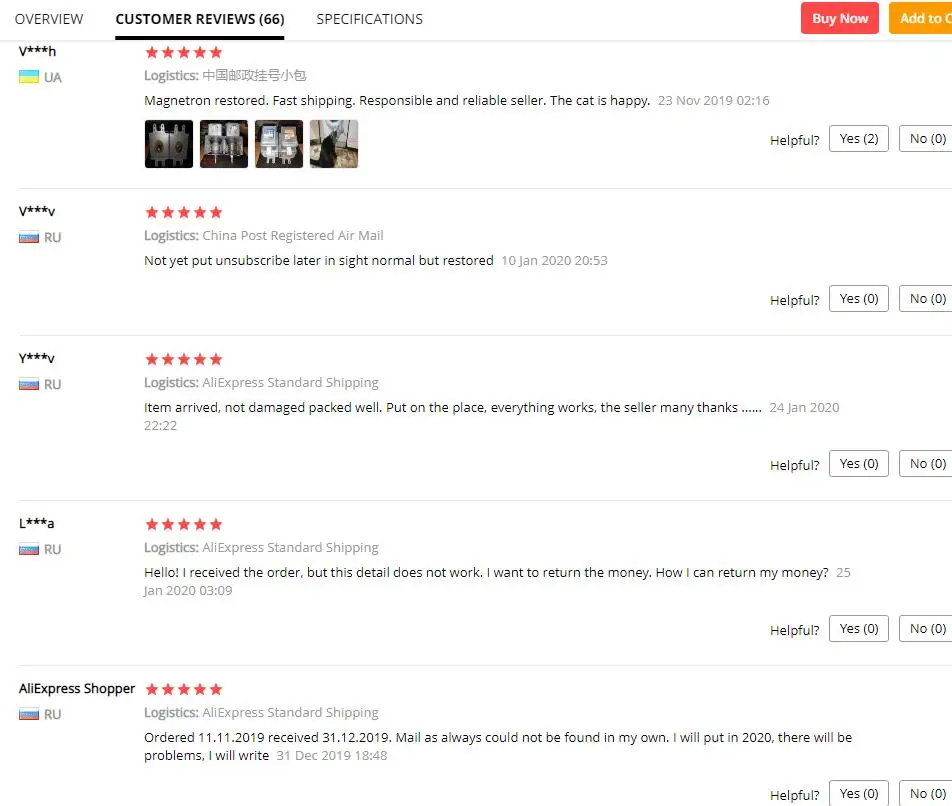Mark V***h review helpful with Yes (2)

[858, 138]
